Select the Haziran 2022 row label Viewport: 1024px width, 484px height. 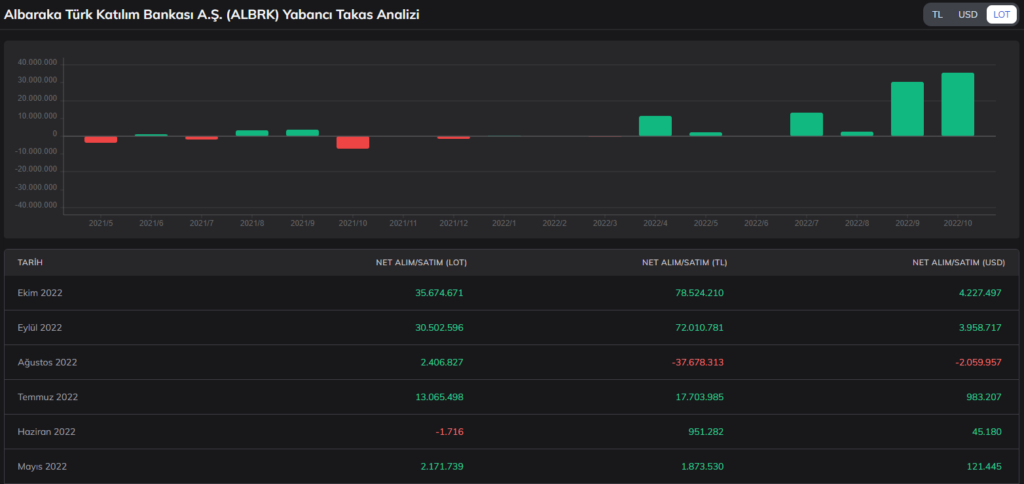tap(46, 432)
